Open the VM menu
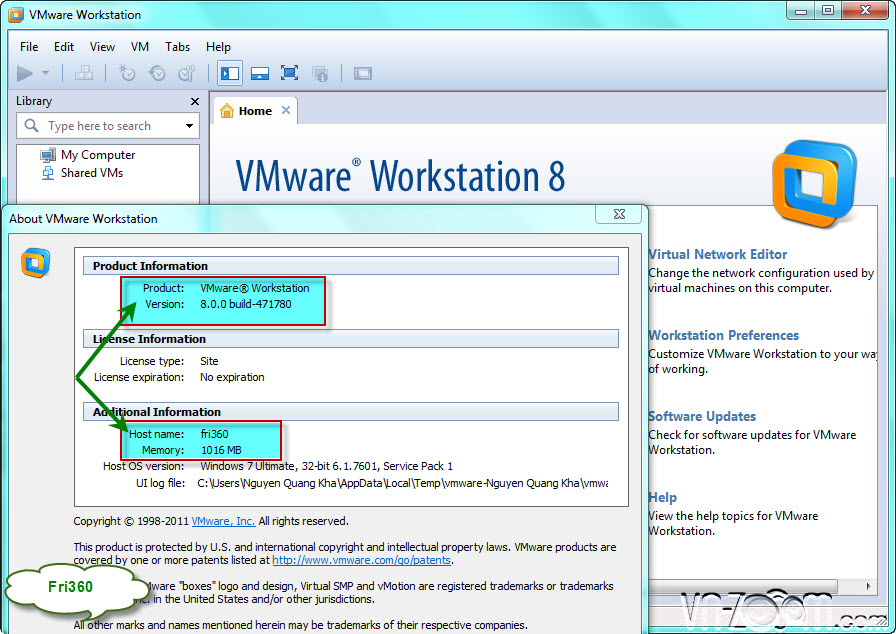The width and height of the screenshot is (896, 634). coord(140,47)
